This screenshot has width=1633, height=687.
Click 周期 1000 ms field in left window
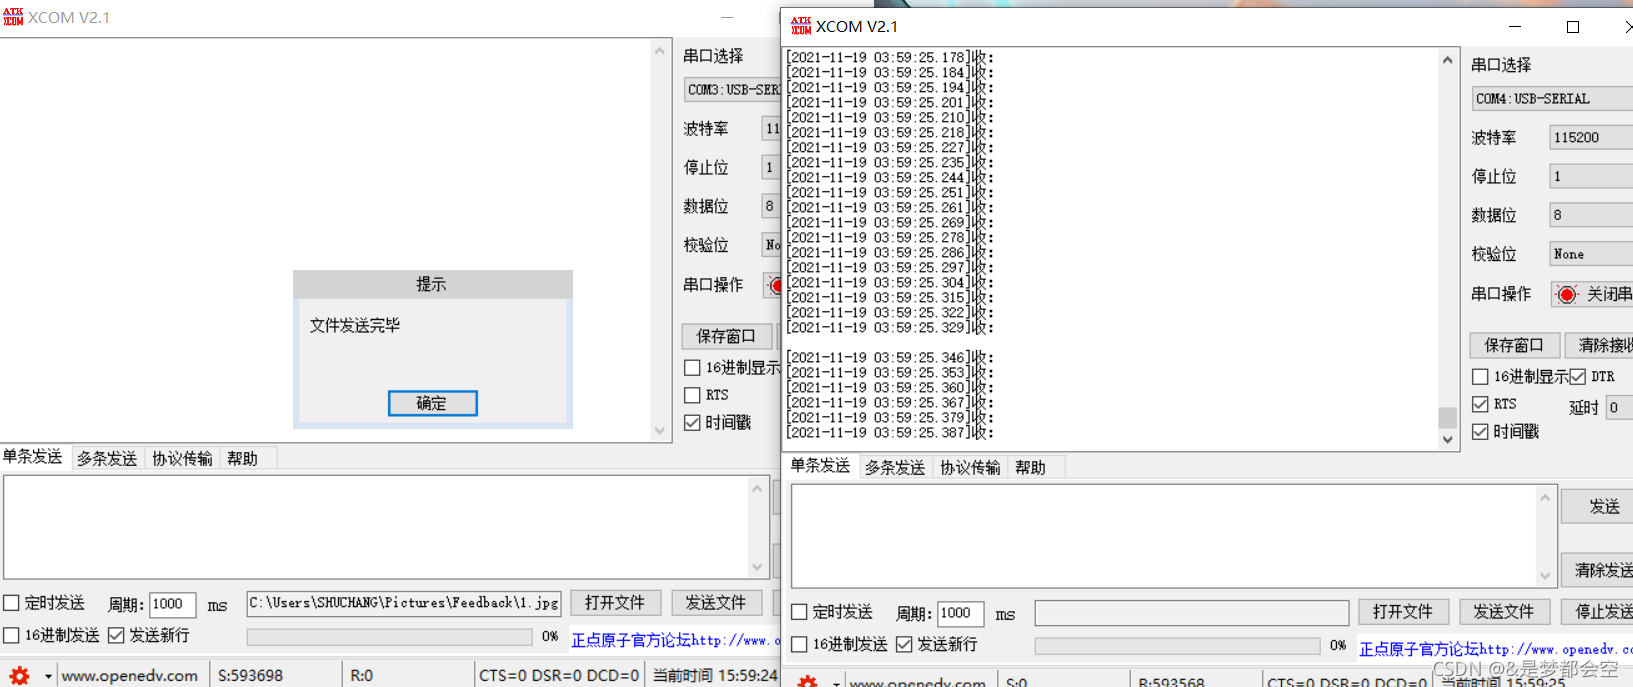pyautogui.click(x=173, y=604)
